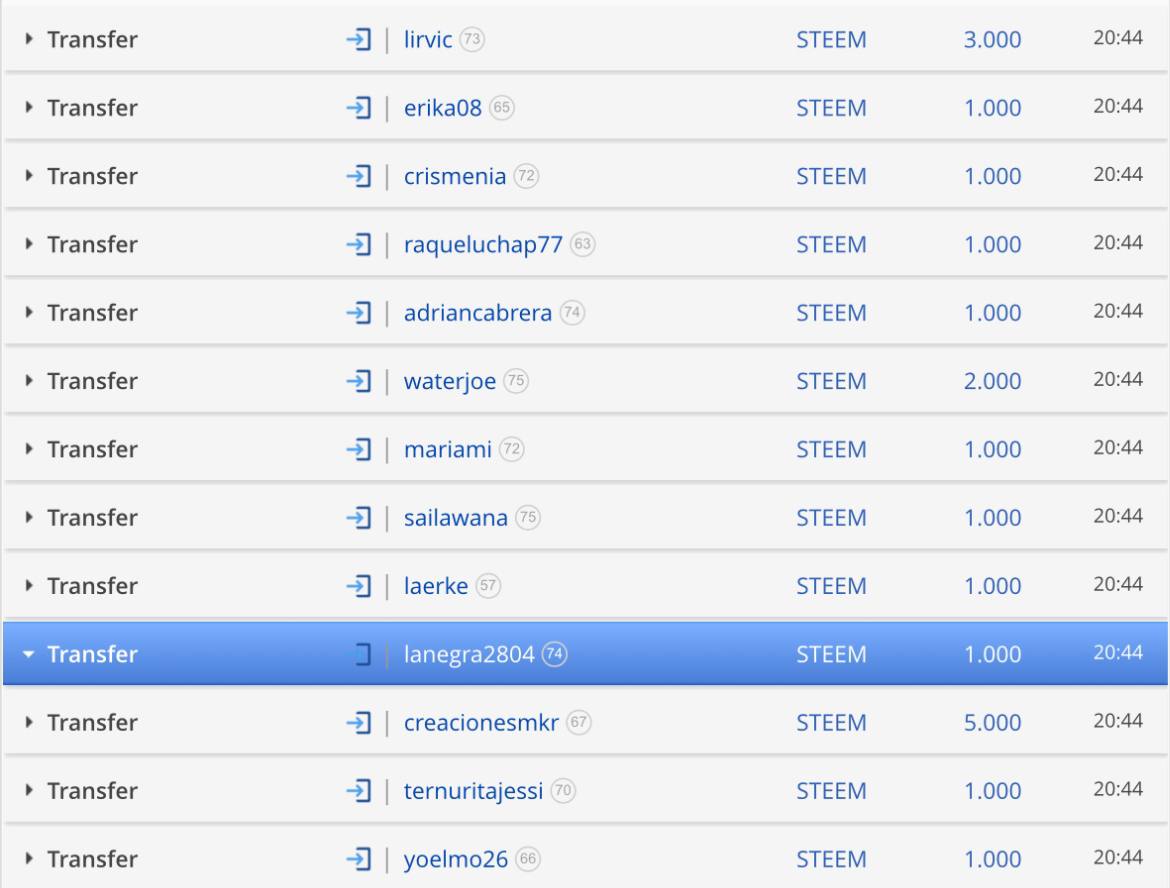The height and width of the screenshot is (888, 1170).
Task: Click the Transfer label in raqueluchap77 row
Action: (93, 245)
